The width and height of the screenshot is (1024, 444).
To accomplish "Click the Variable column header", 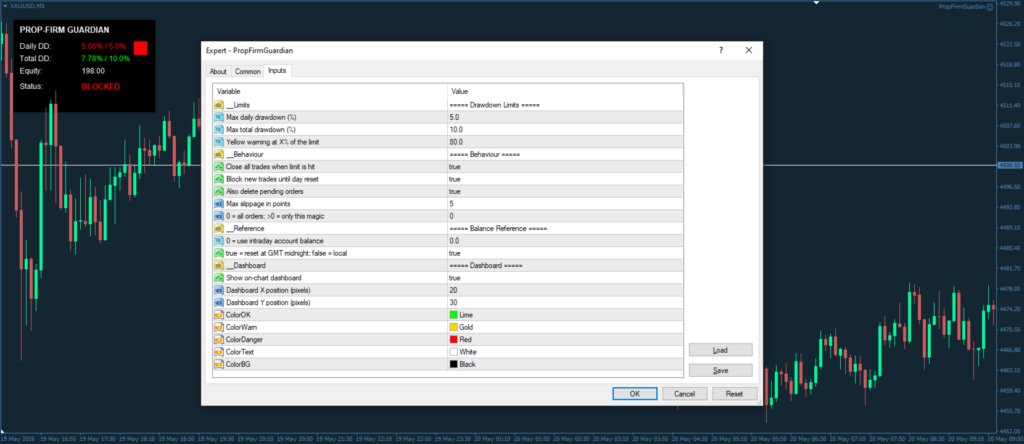I will tap(330, 91).
